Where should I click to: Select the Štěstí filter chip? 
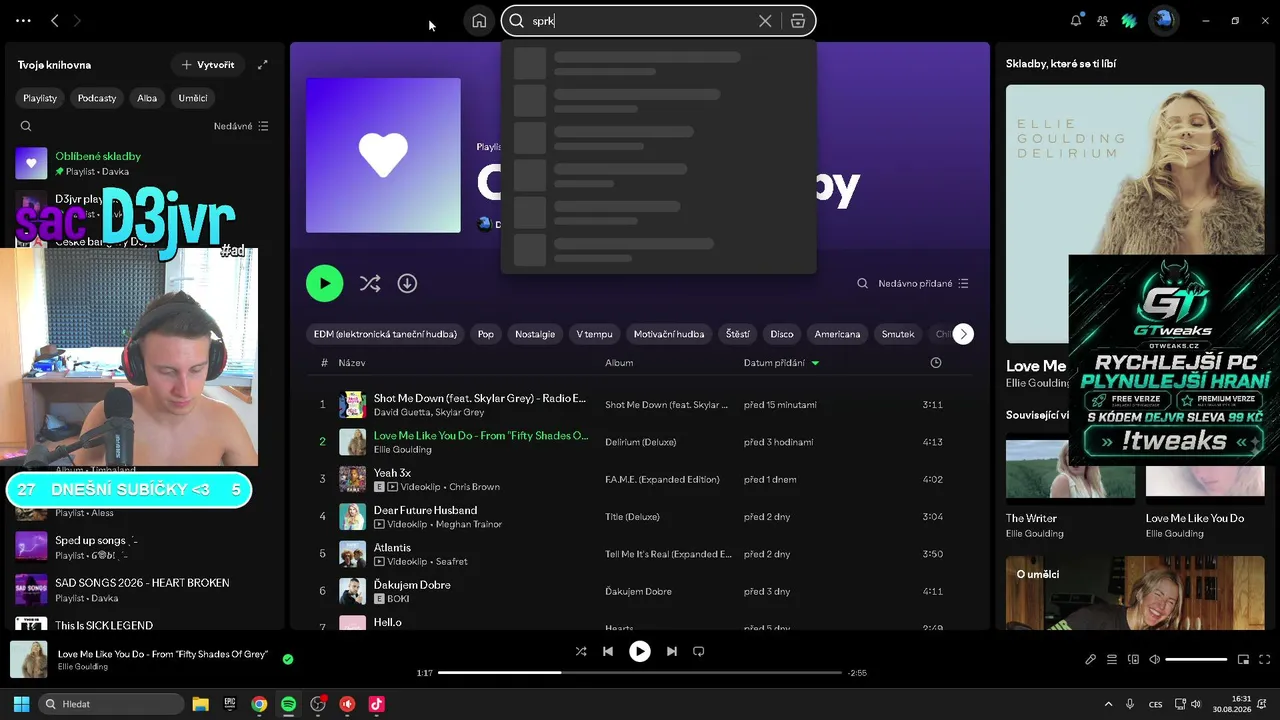coord(738,334)
